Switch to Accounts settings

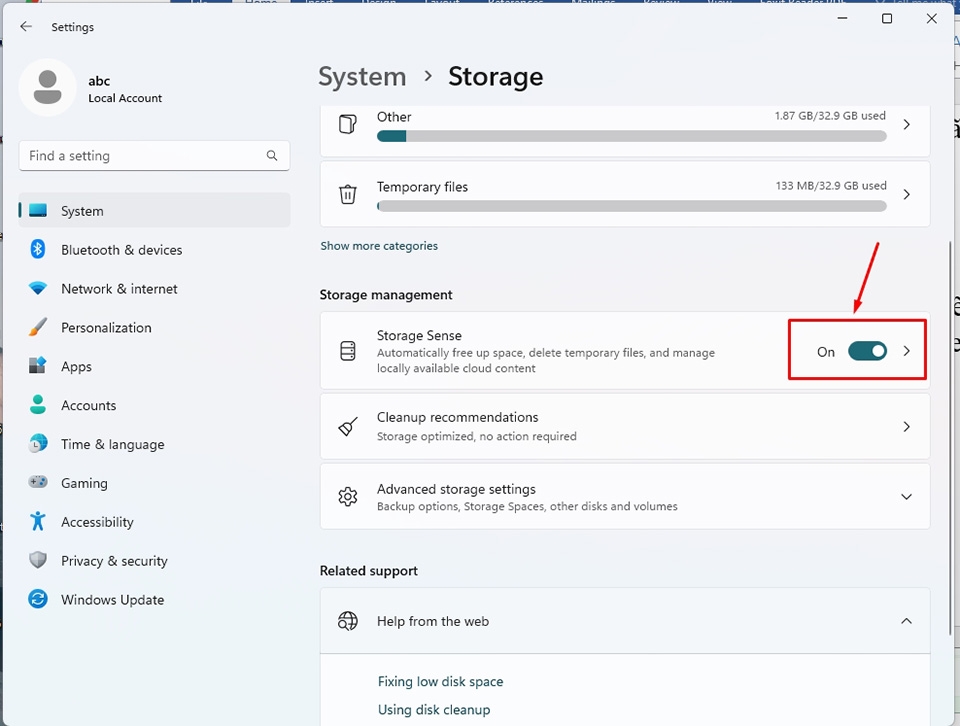coord(154,405)
